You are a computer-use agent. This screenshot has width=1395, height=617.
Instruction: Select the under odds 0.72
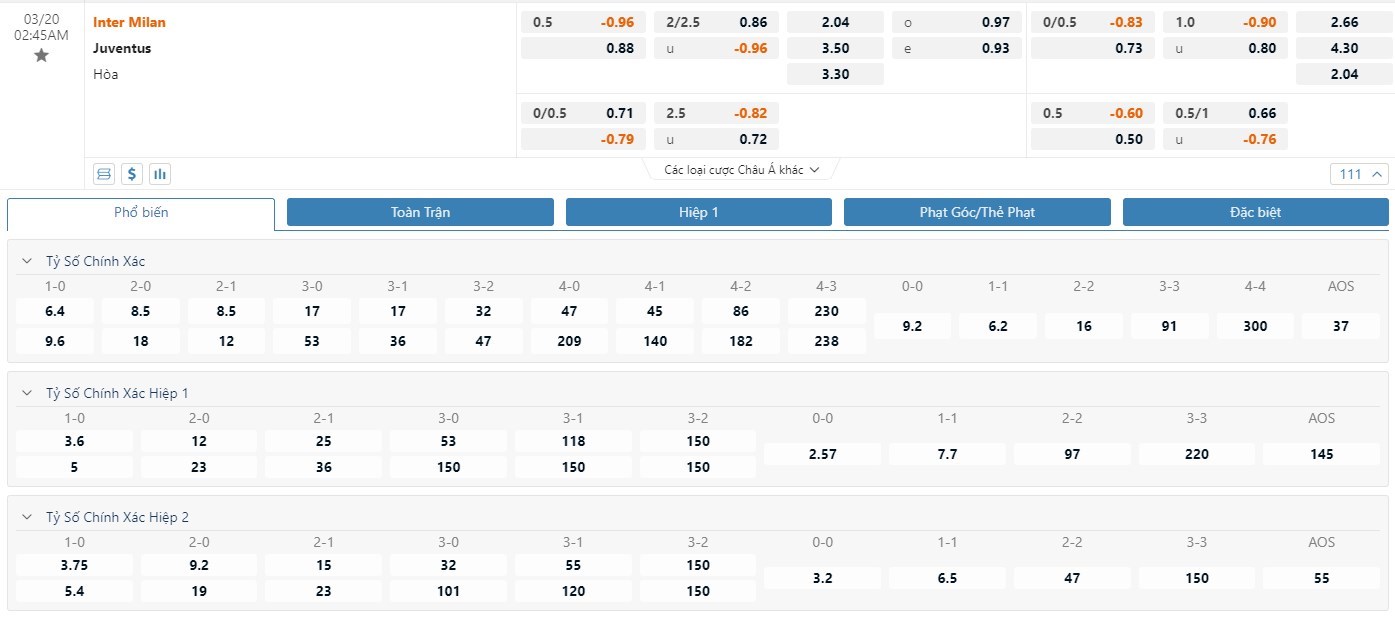coord(717,139)
